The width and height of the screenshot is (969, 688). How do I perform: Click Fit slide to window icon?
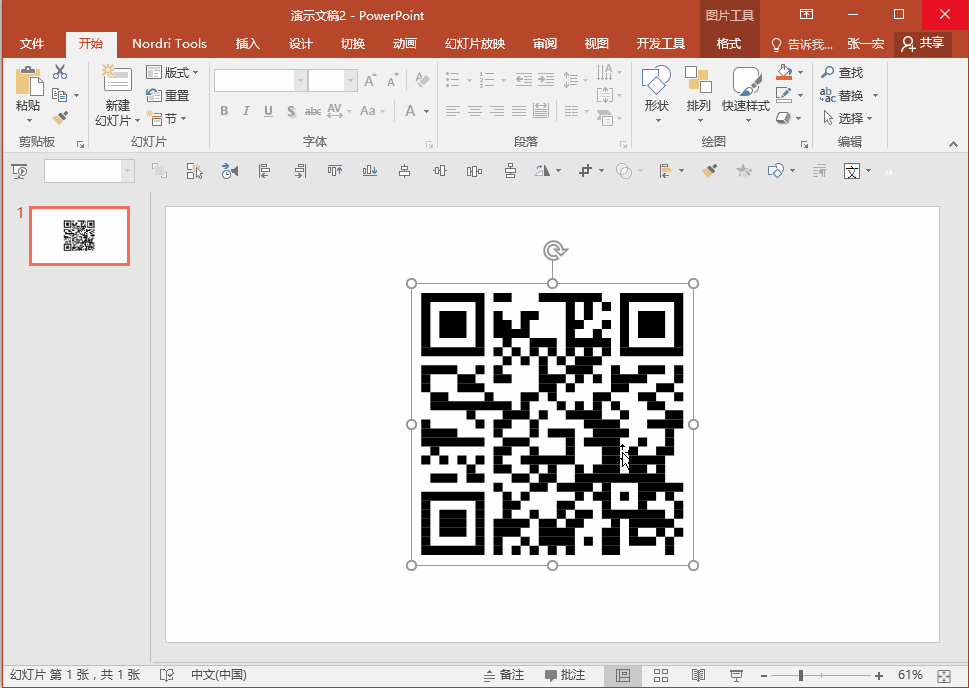944,676
